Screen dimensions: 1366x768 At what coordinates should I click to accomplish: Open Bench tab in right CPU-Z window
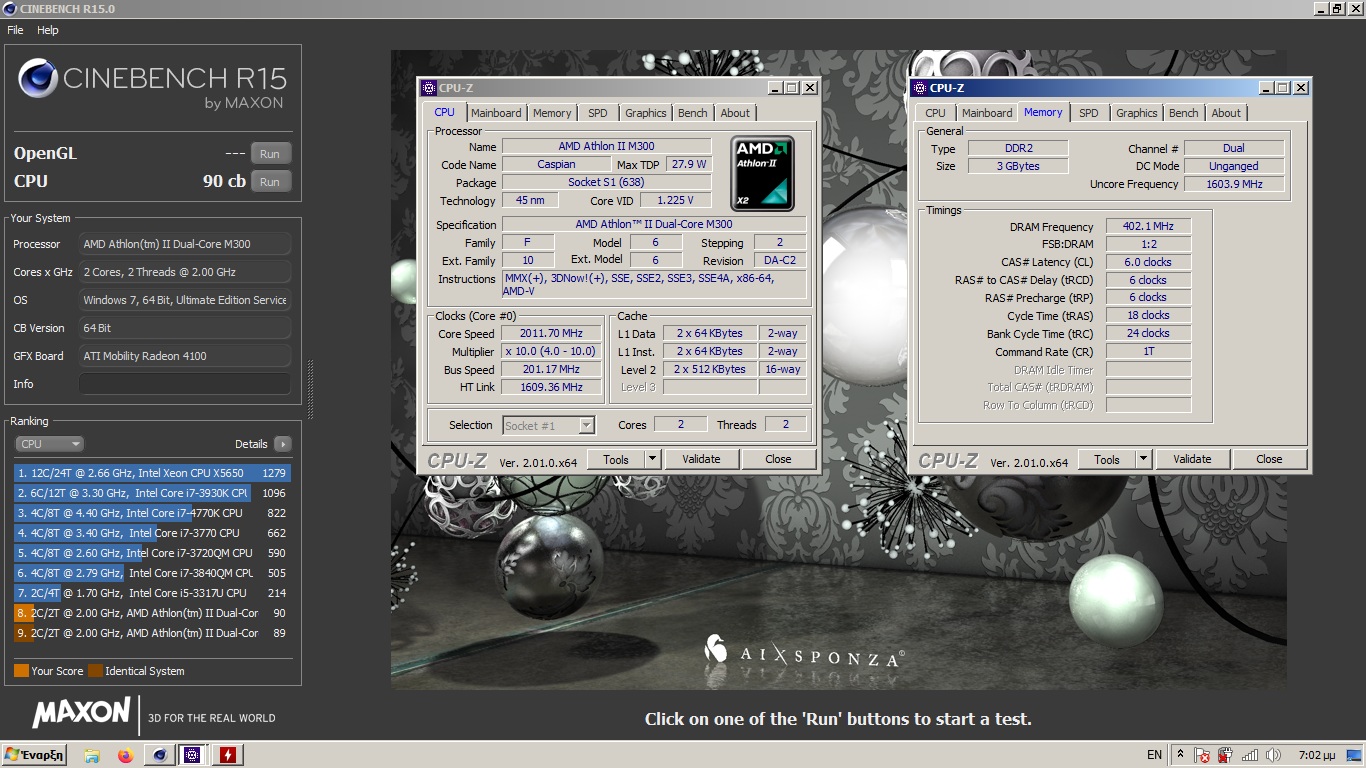[1183, 113]
